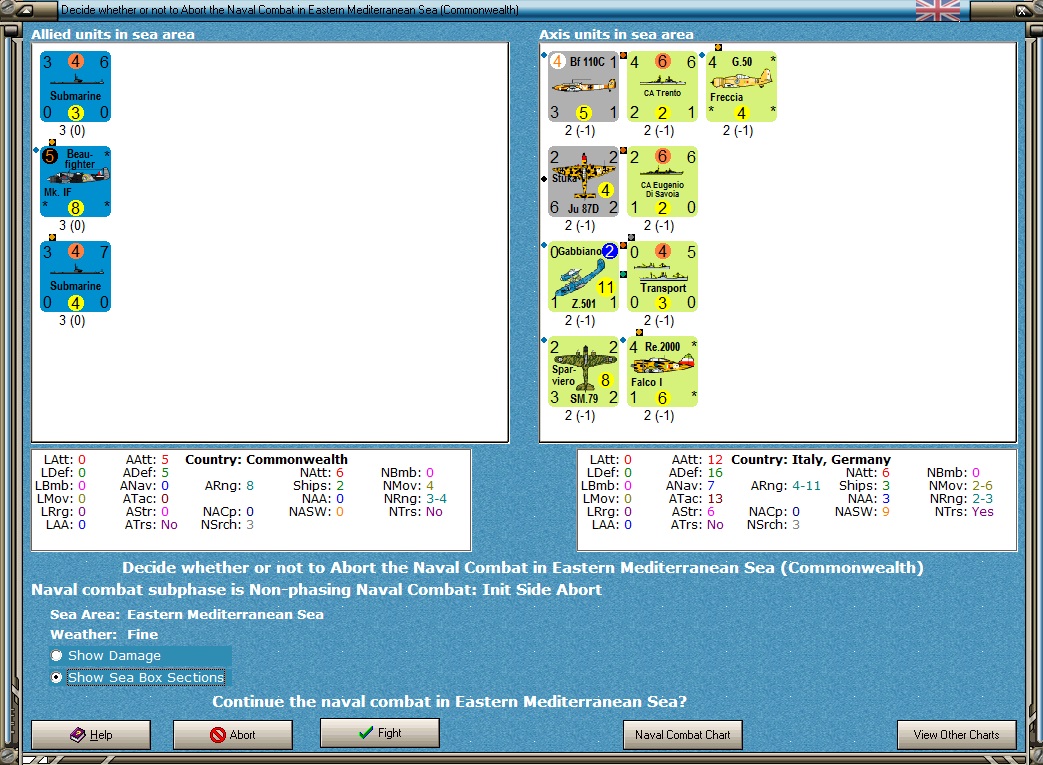Pick the G.50 Freccia fighter counter
The height and width of the screenshot is (765, 1043).
[x=741, y=86]
